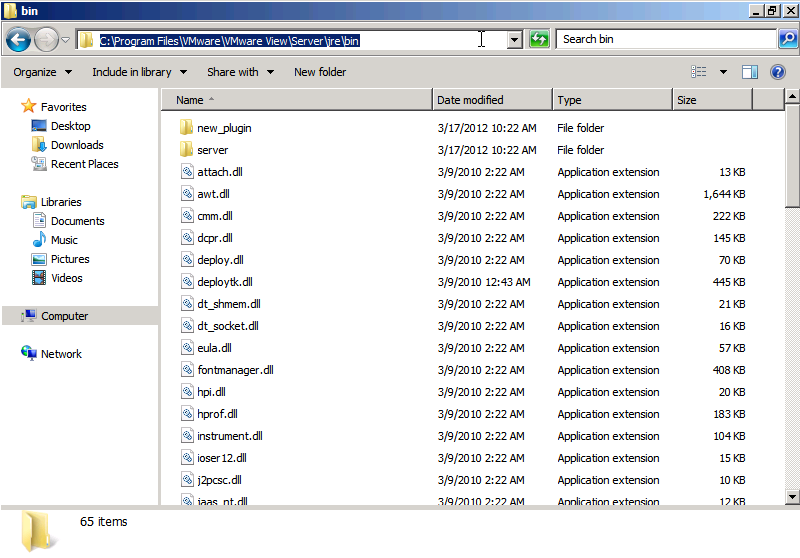Select the cmm.dll file icon
This screenshot has width=800, height=558.
pyautogui.click(x=187, y=215)
